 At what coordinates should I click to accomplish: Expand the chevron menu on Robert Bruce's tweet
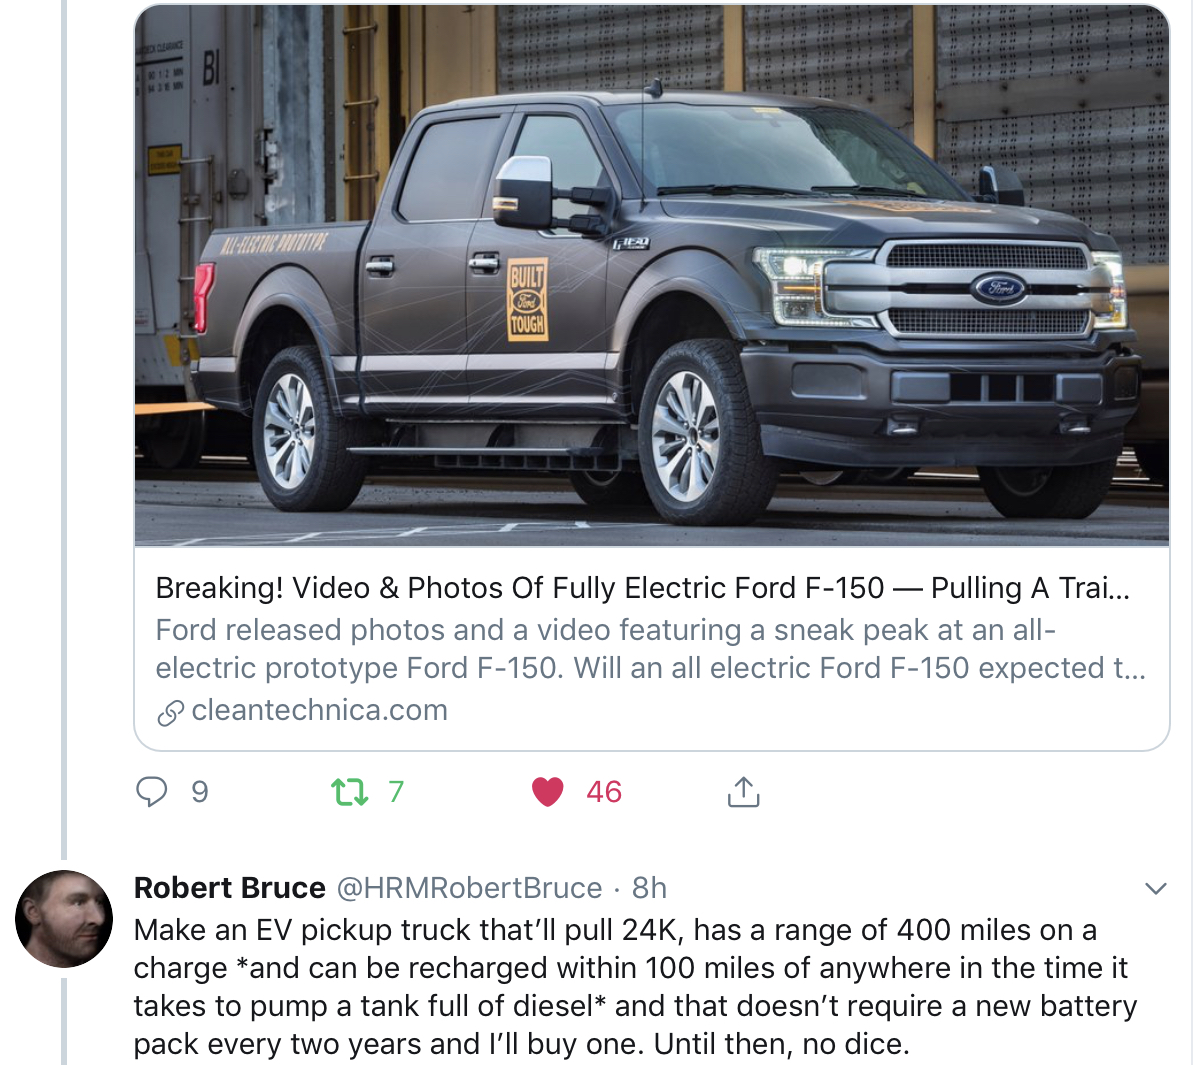point(1156,888)
